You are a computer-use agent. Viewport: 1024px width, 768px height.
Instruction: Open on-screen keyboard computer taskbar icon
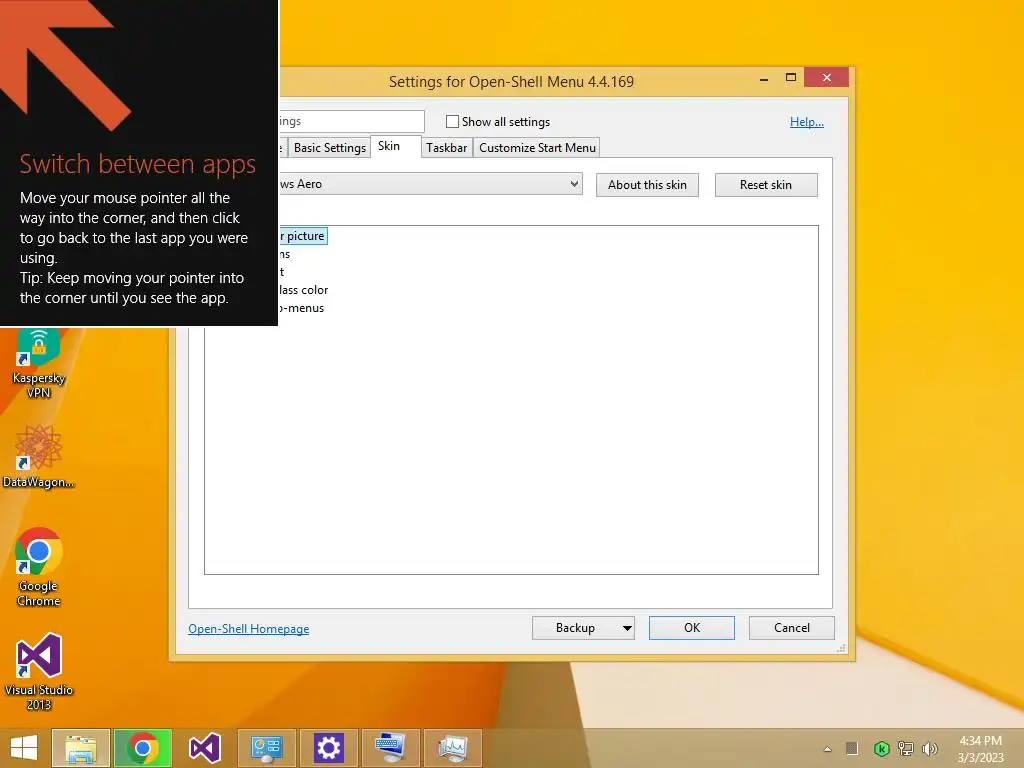(391, 748)
